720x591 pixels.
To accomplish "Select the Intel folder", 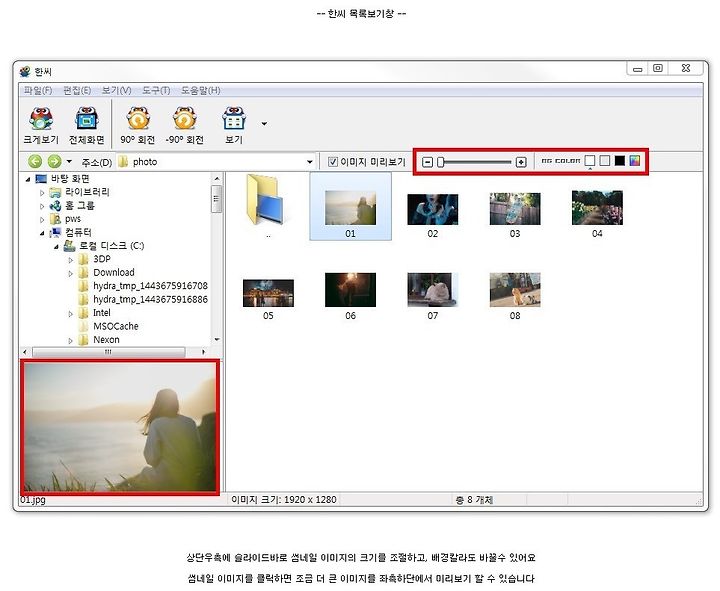I will coord(101,313).
